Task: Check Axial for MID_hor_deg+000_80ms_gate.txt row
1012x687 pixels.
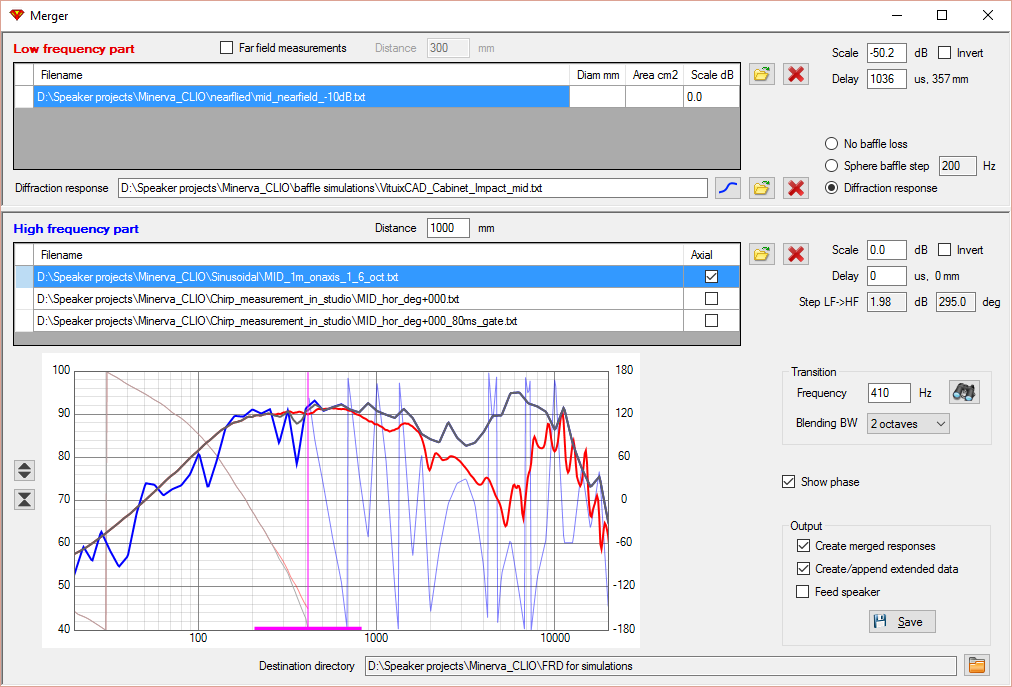Action: (x=711, y=320)
